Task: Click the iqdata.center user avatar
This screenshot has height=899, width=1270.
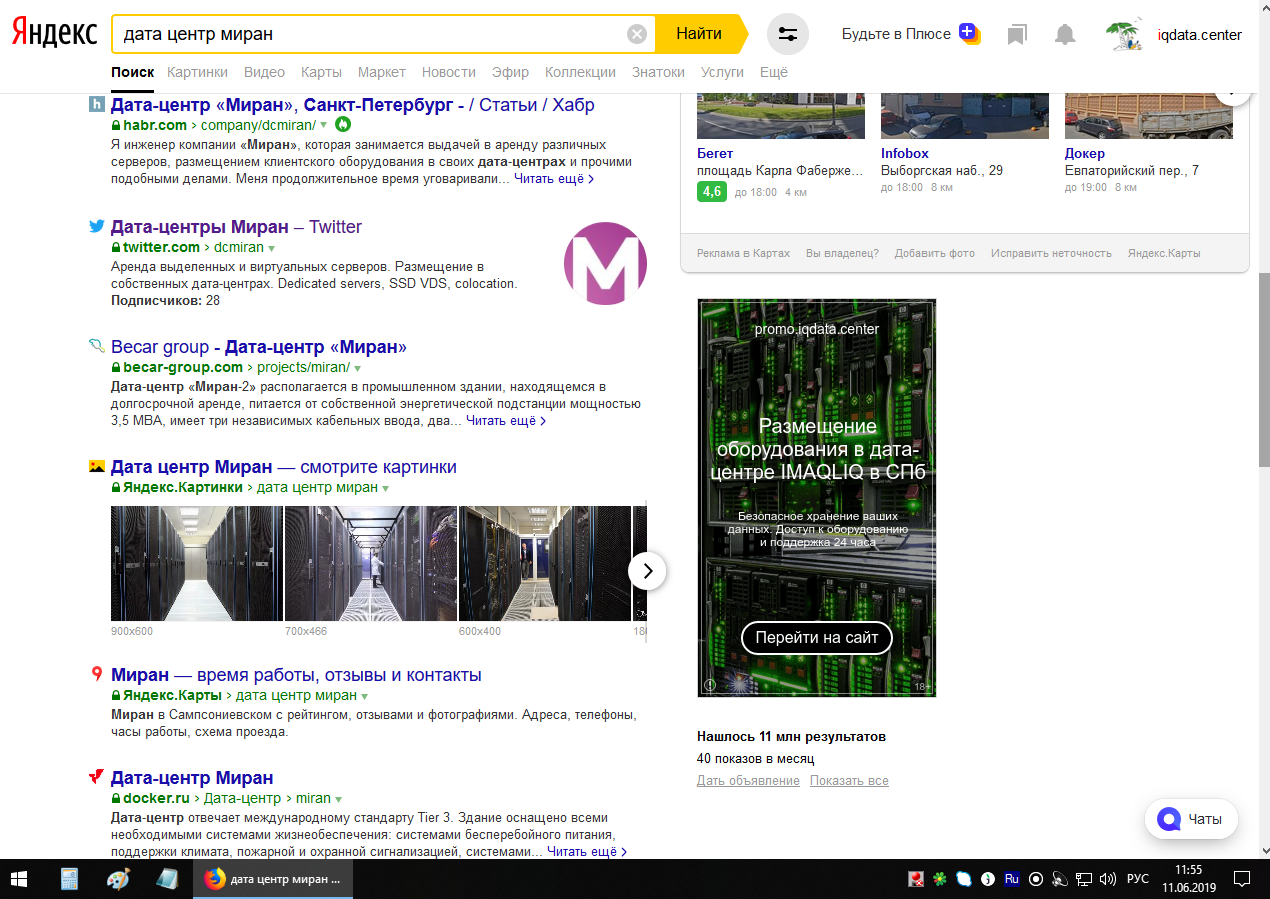Action: (x=1126, y=35)
